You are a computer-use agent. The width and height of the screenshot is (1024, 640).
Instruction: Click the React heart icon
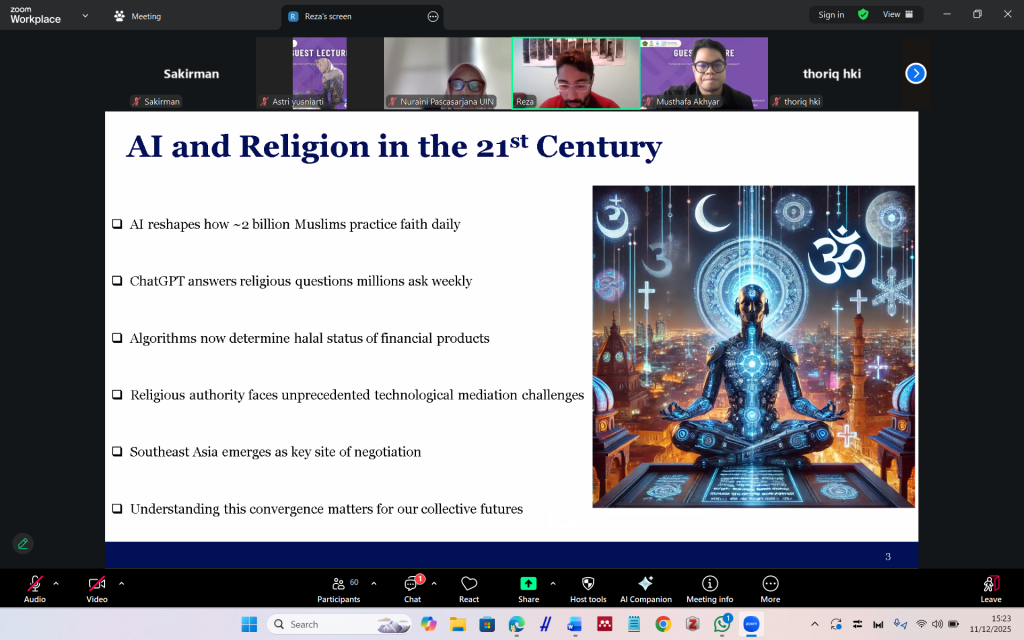point(469,588)
